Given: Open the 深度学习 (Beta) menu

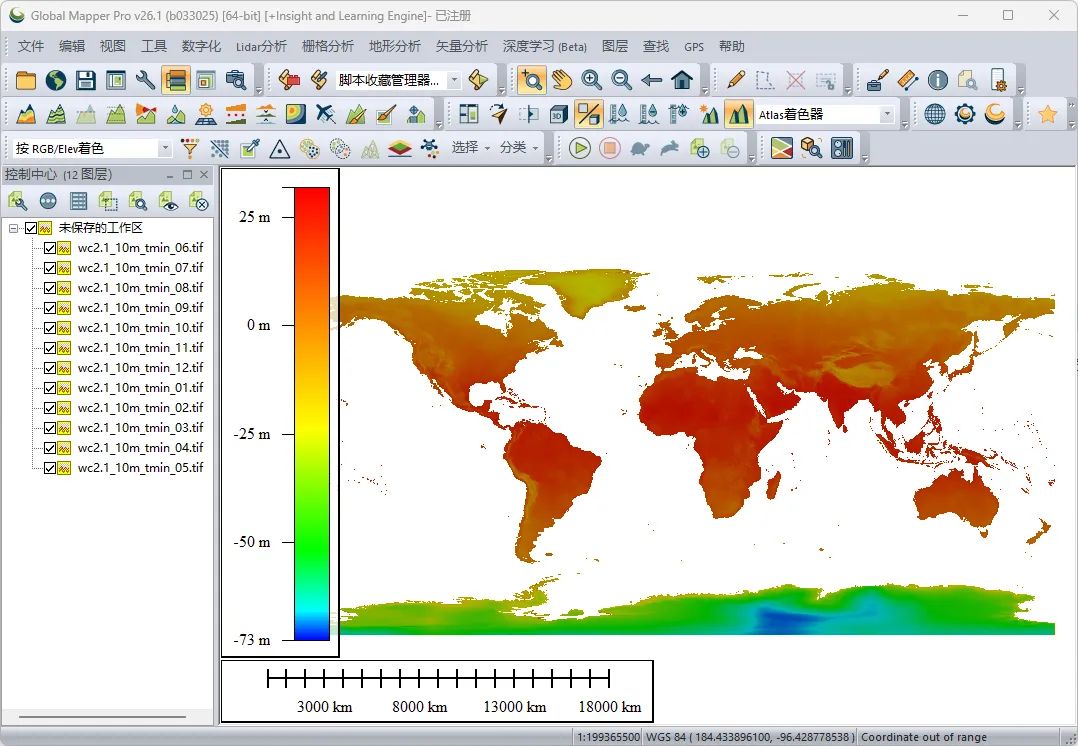Looking at the screenshot, I should click(x=544, y=46).
